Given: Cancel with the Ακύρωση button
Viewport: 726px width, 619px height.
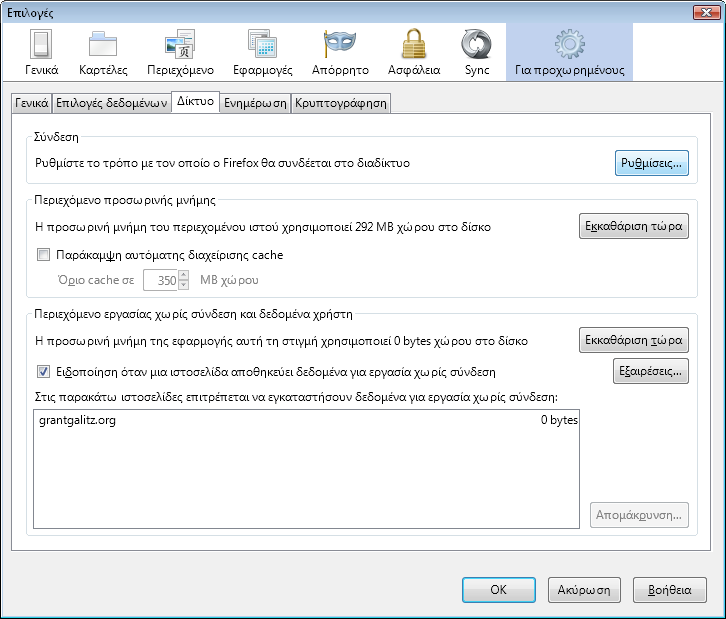Looking at the screenshot, I should 584,590.
